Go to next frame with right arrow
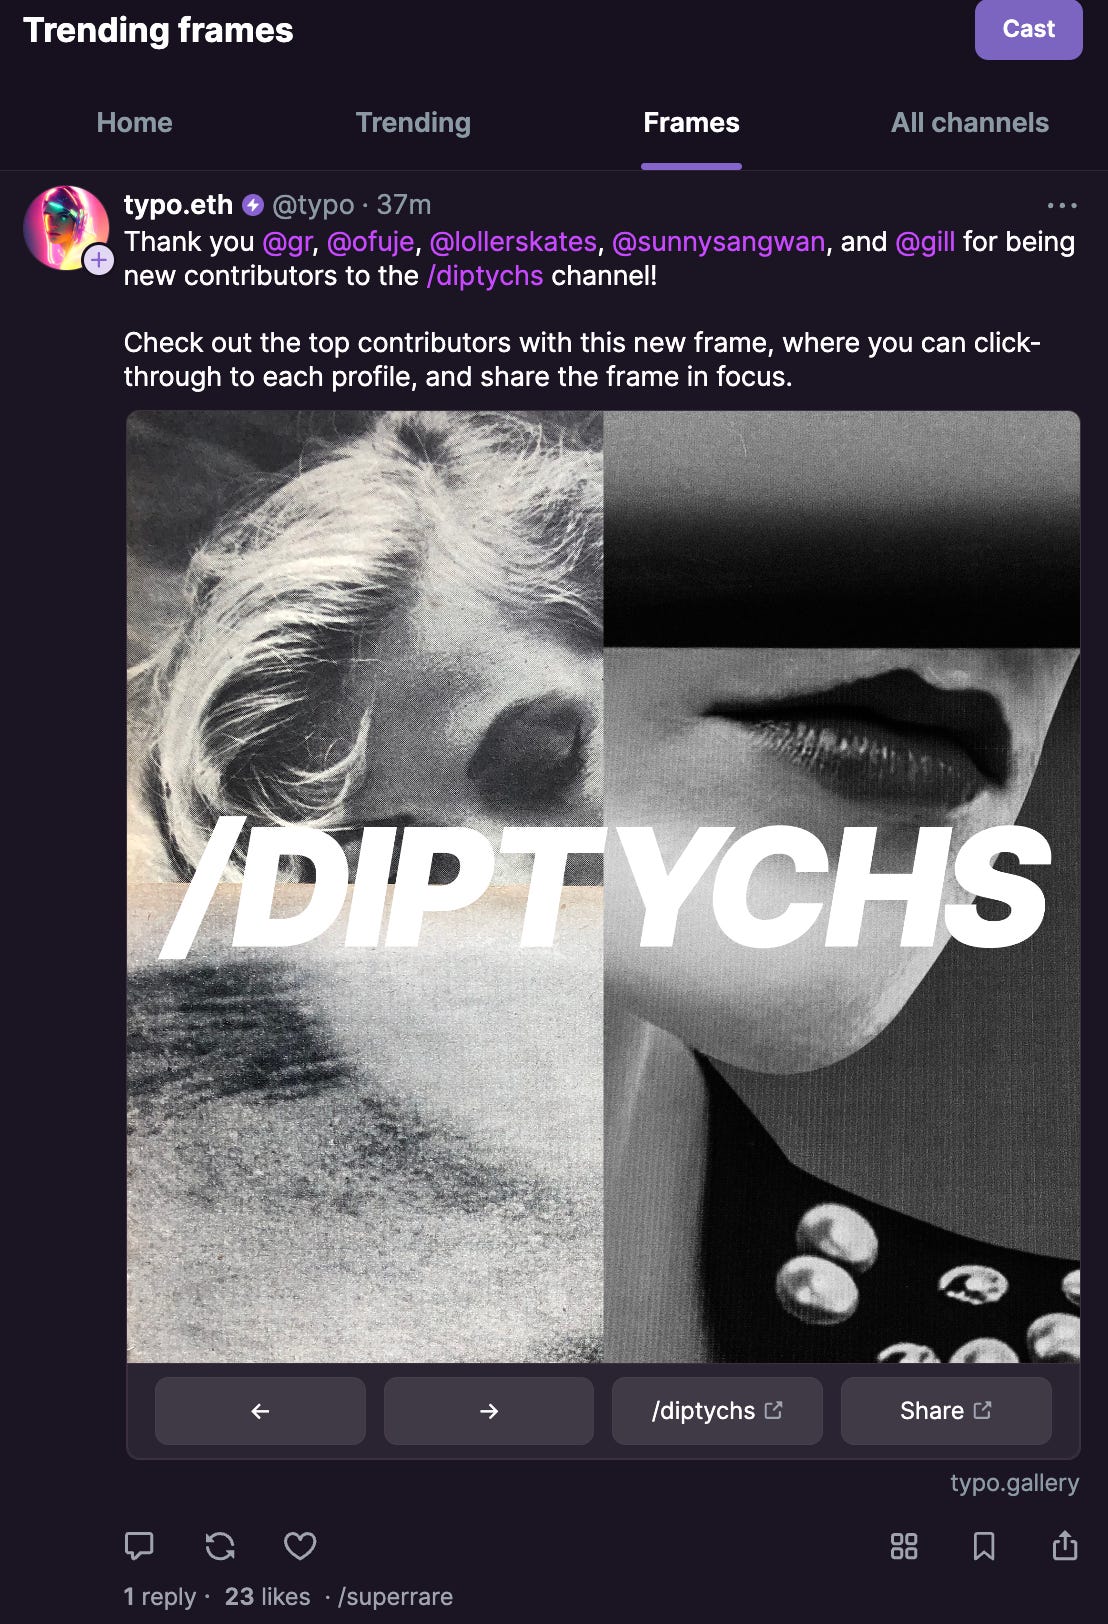The image size is (1108, 1624). pyautogui.click(x=489, y=1411)
